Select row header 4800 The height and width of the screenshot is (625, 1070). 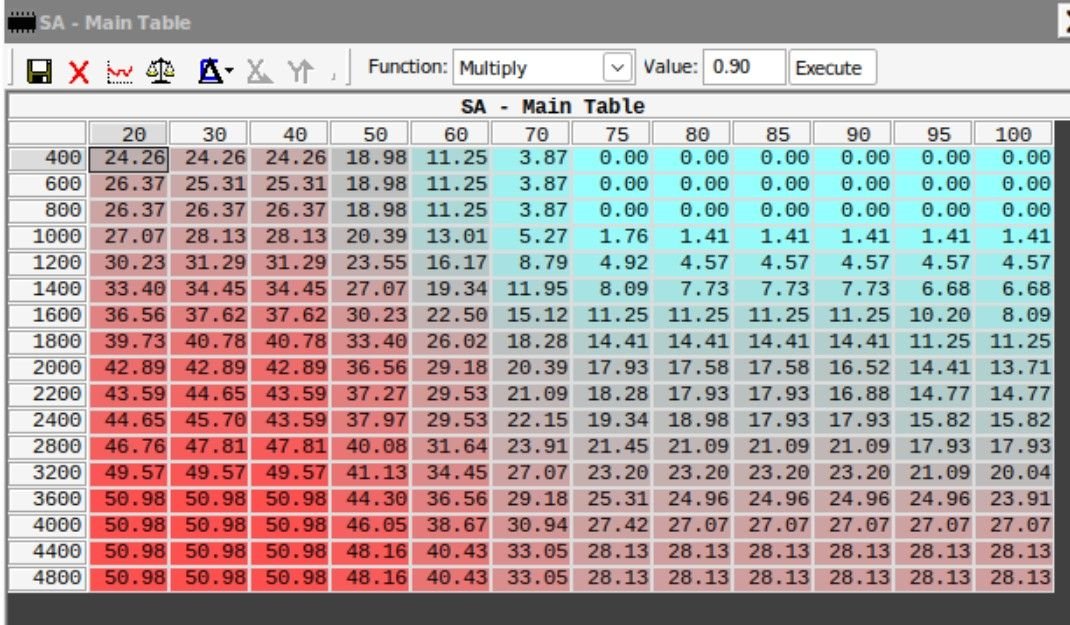[x=47, y=578]
